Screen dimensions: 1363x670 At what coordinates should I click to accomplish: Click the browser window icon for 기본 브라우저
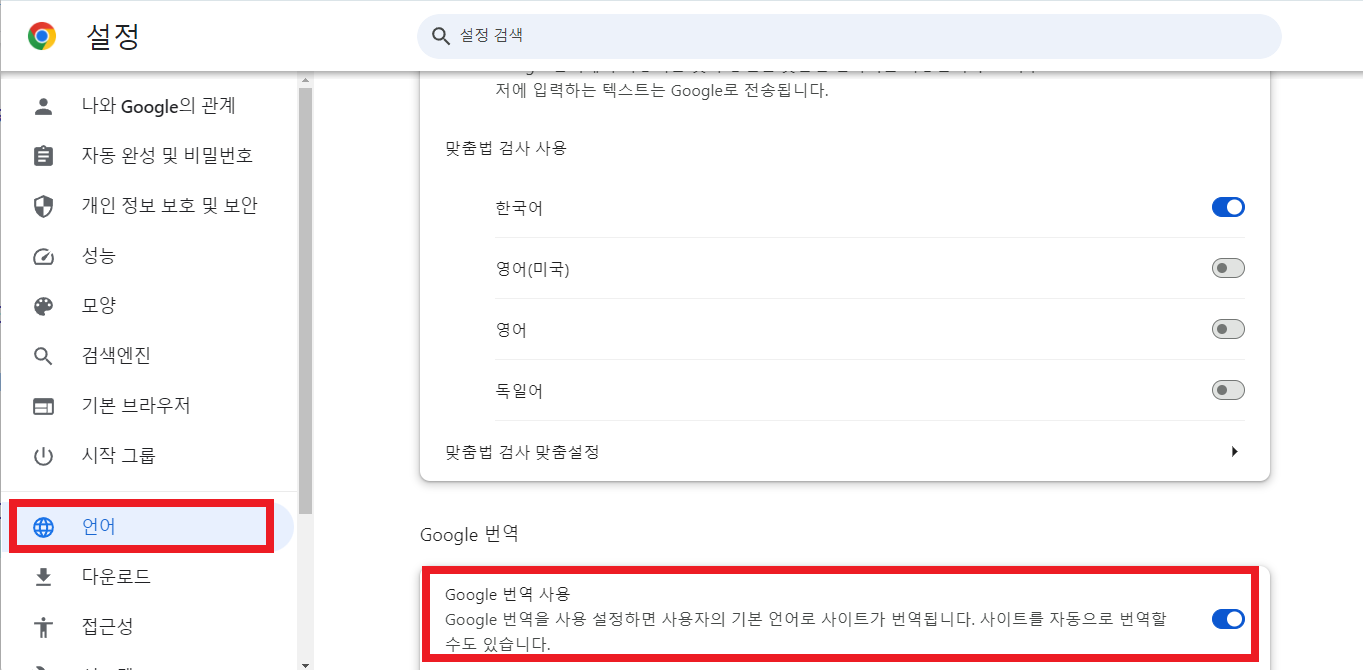43,406
